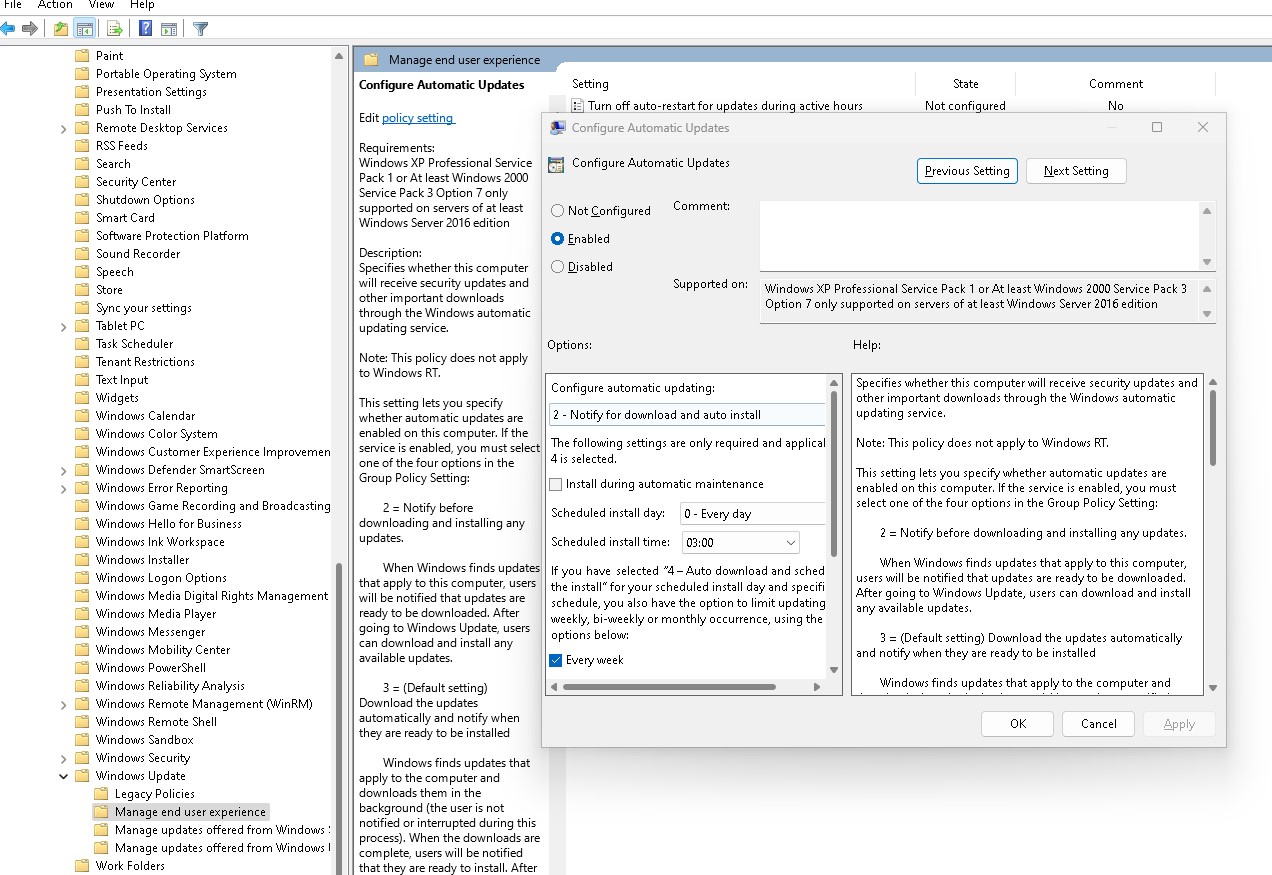Click the Up One Level folder icon
The width and height of the screenshot is (1272, 875).
pyautogui.click(x=61, y=28)
